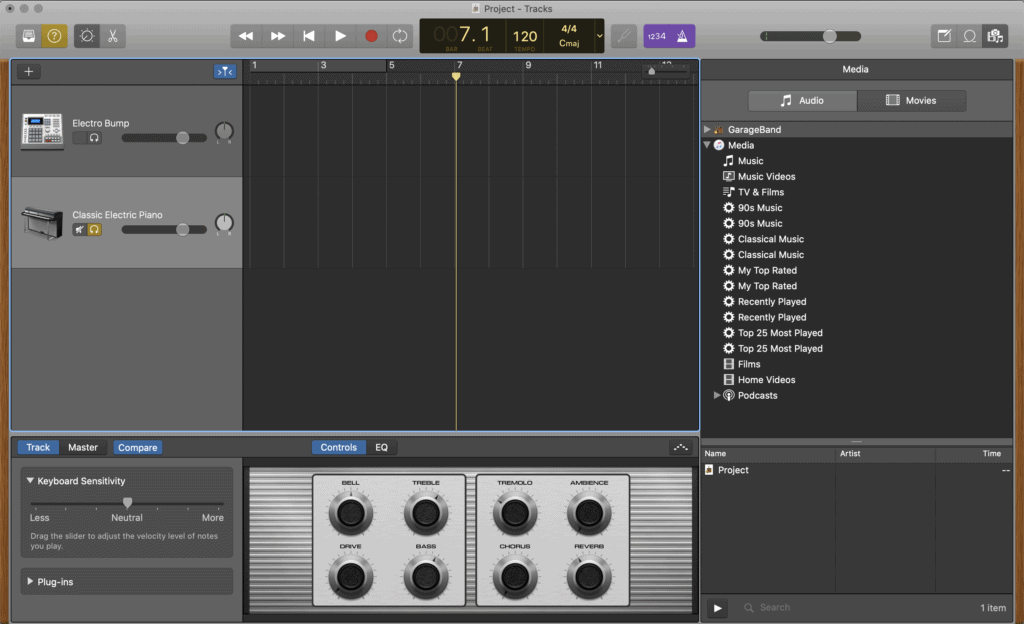Viewport: 1024px width, 624px height.
Task: Open the Editors panel with the scissors icon
Action: pos(115,36)
